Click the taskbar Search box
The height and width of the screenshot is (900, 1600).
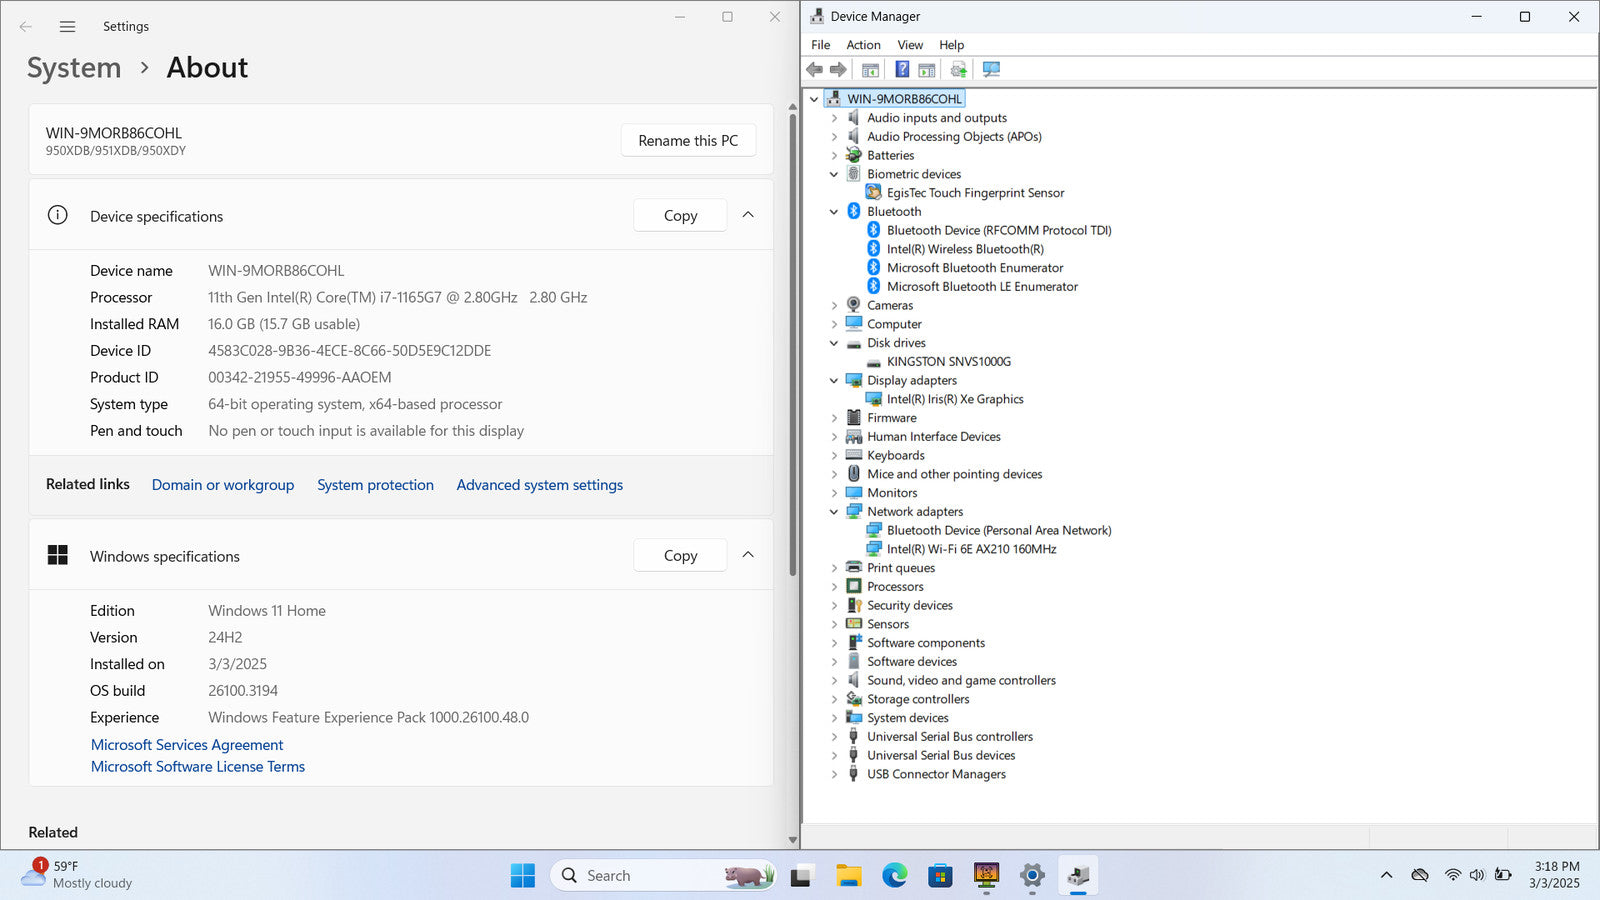tap(662, 876)
